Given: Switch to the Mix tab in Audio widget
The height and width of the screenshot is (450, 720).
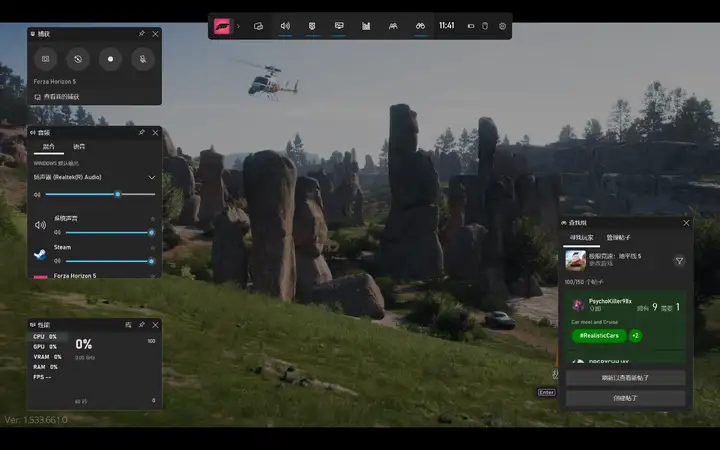Looking at the screenshot, I should pyautogui.click(x=49, y=146).
